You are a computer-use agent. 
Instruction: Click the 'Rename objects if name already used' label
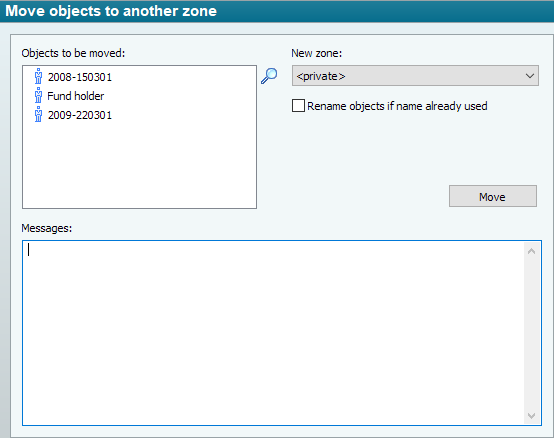pos(397,106)
